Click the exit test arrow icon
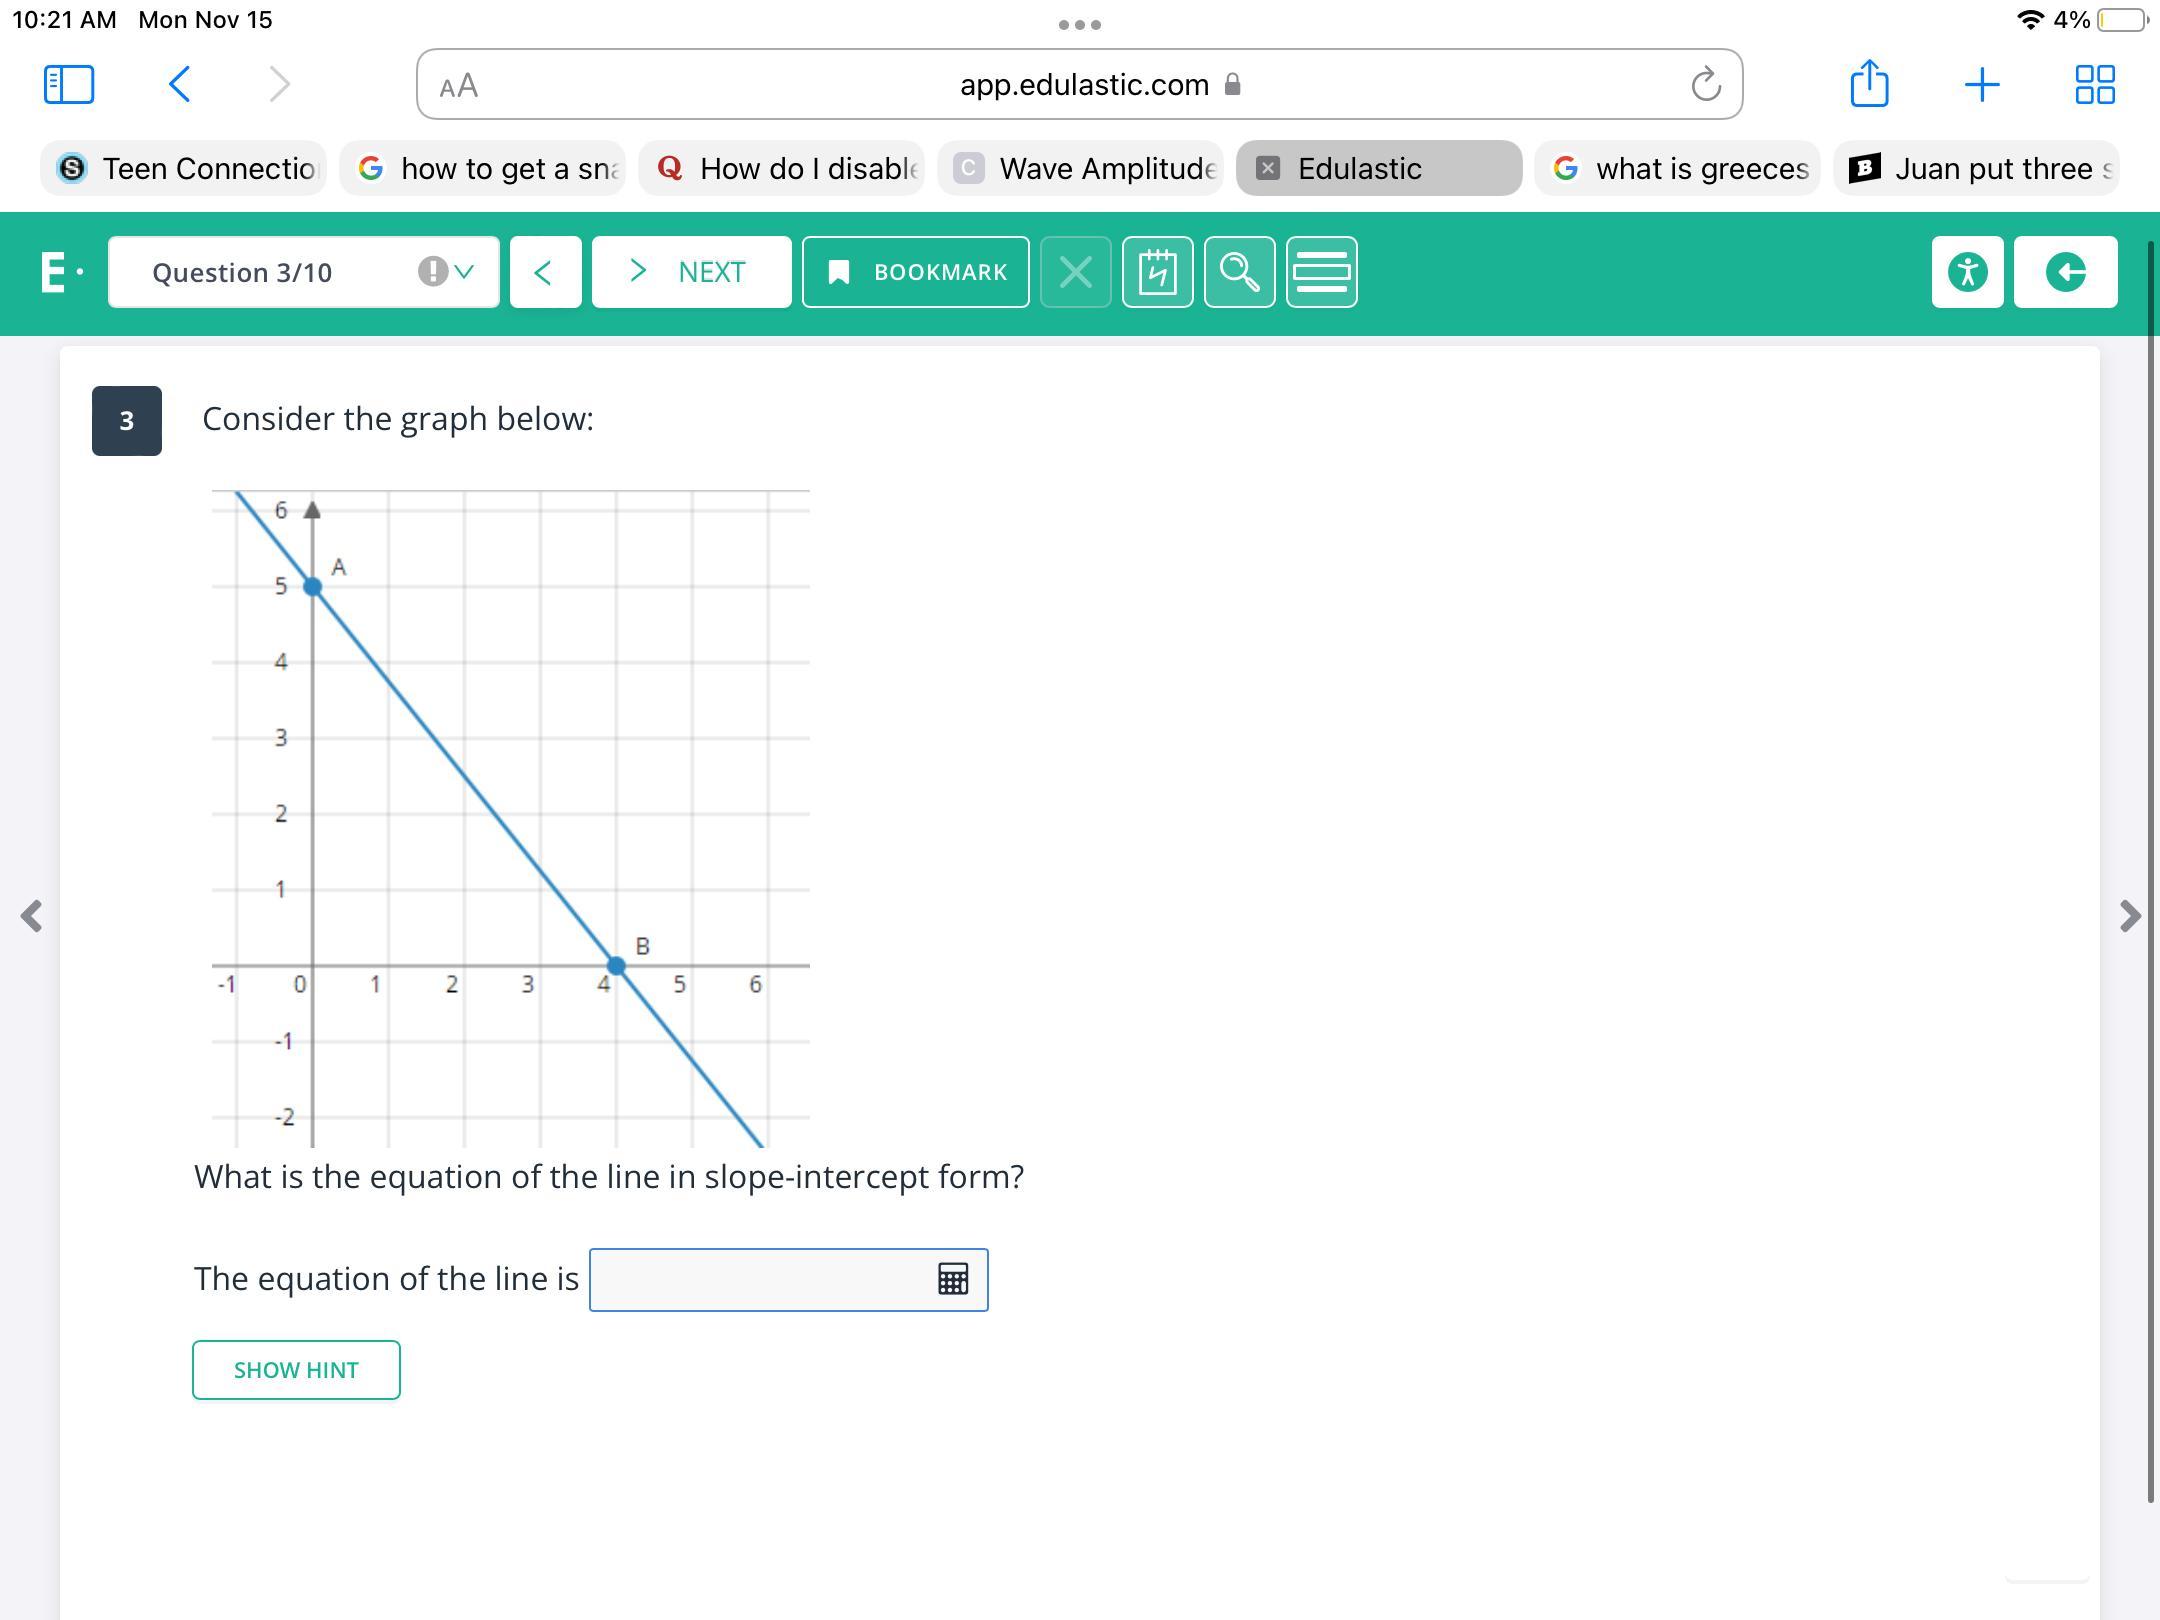 [2065, 272]
